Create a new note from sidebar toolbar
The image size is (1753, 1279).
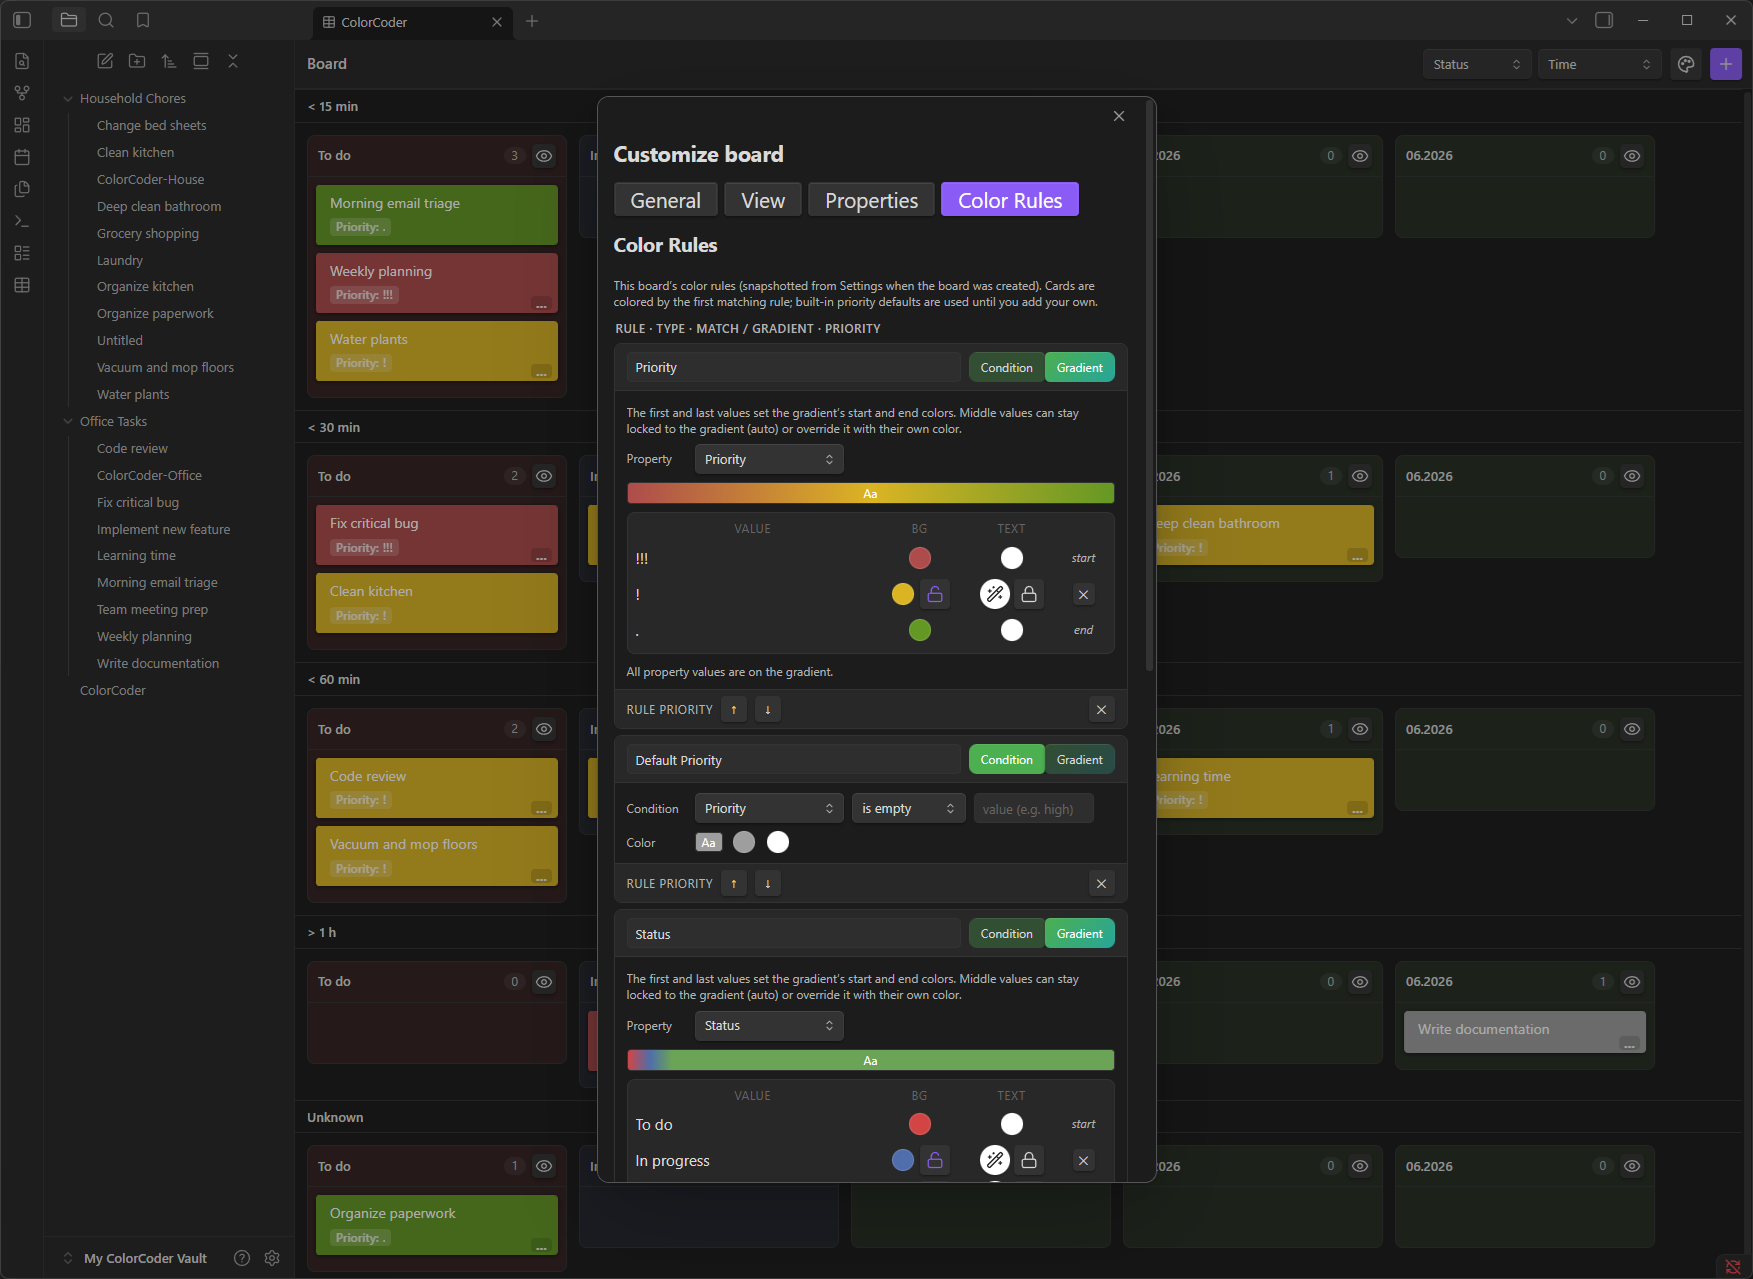(x=105, y=61)
